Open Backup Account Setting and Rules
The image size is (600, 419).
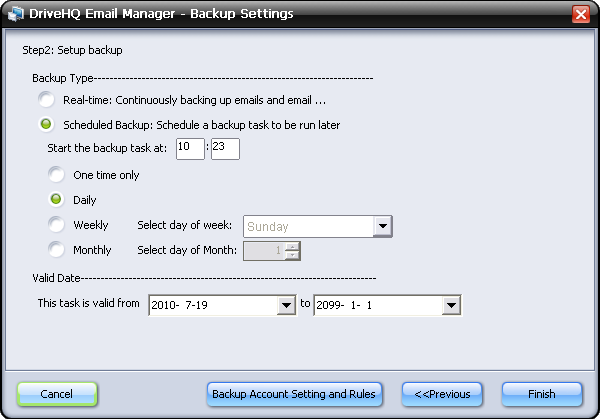tap(294, 394)
